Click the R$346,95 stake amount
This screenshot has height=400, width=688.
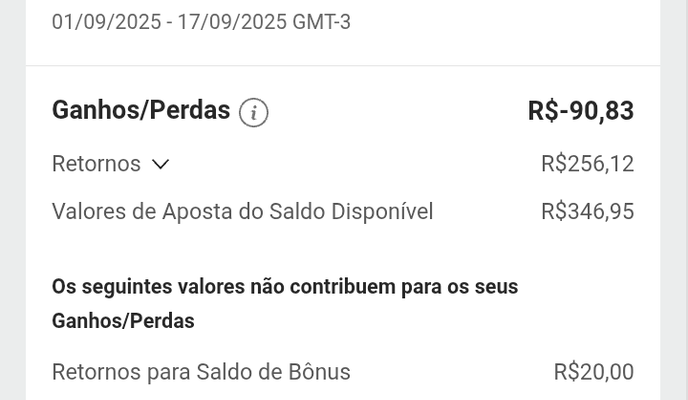(587, 212)
